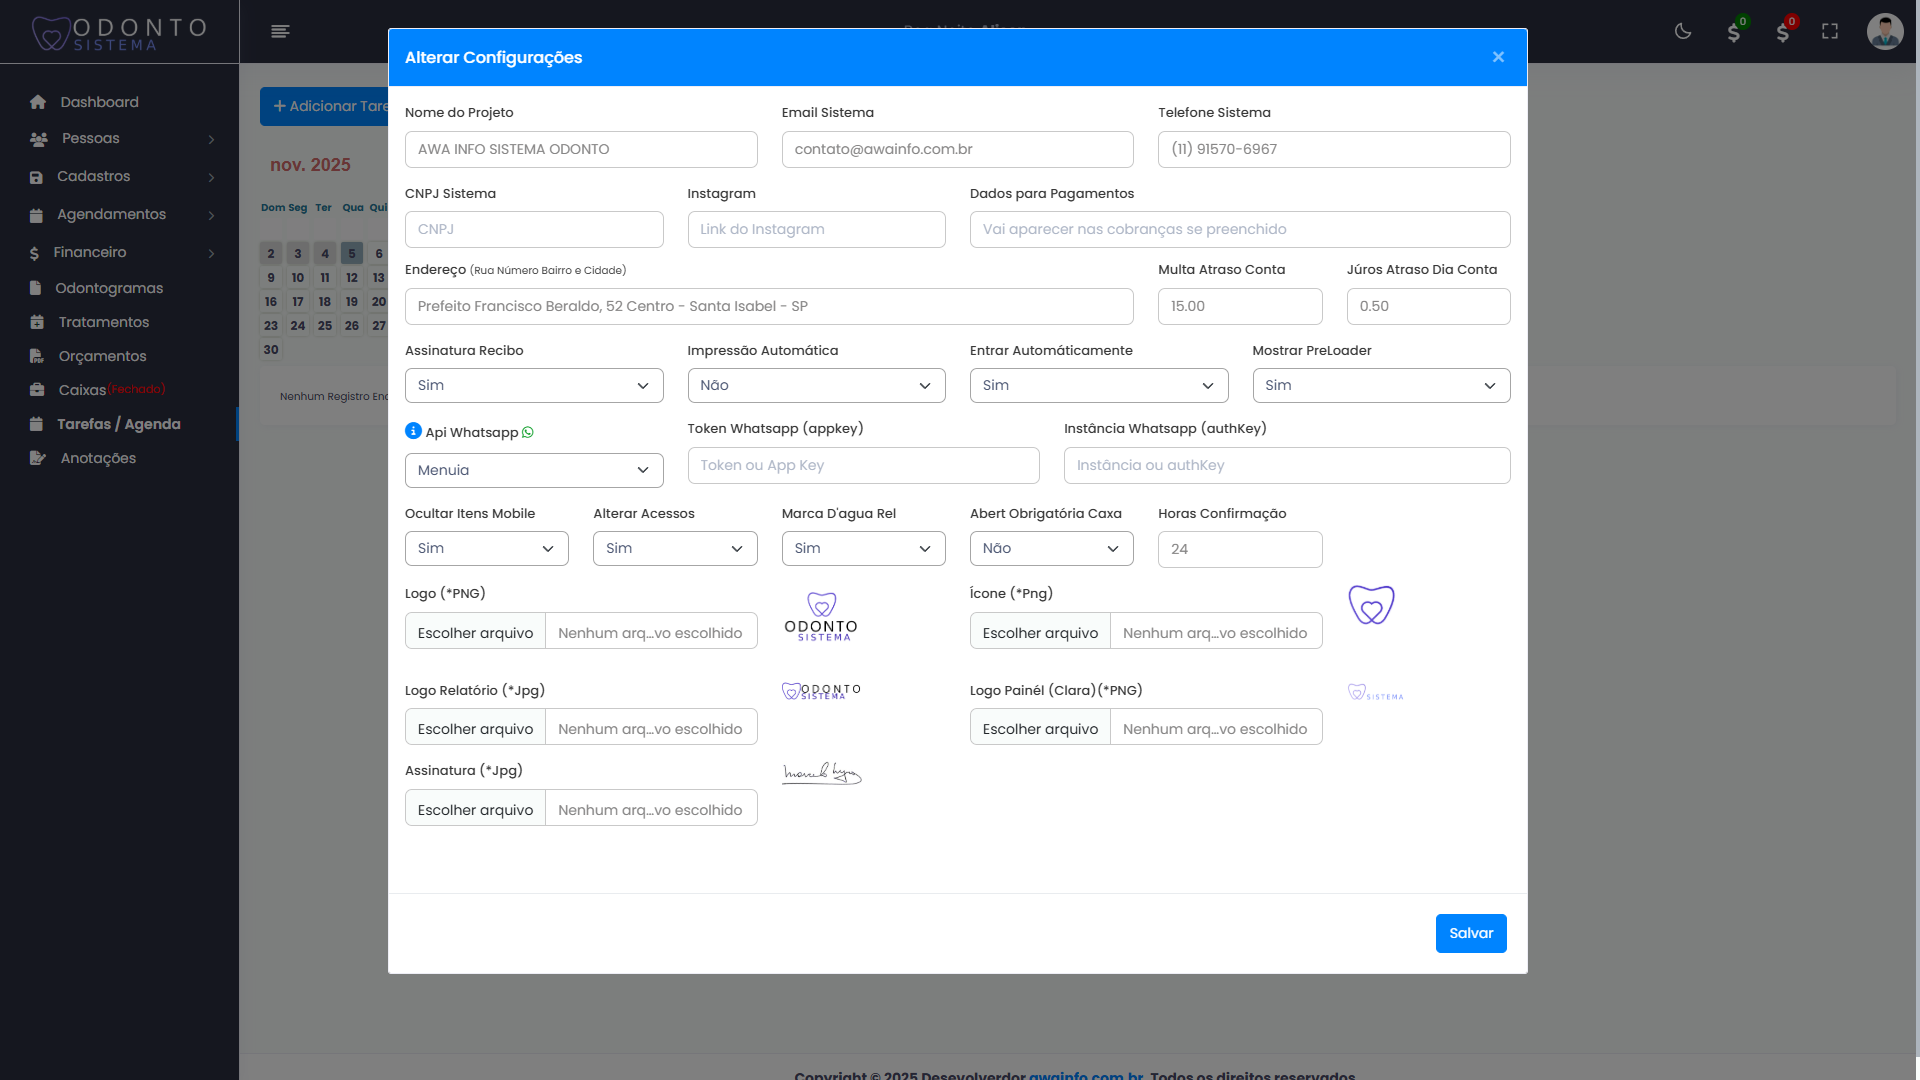
Task: Open the user avatar menu
Action: coord(1884,31)
